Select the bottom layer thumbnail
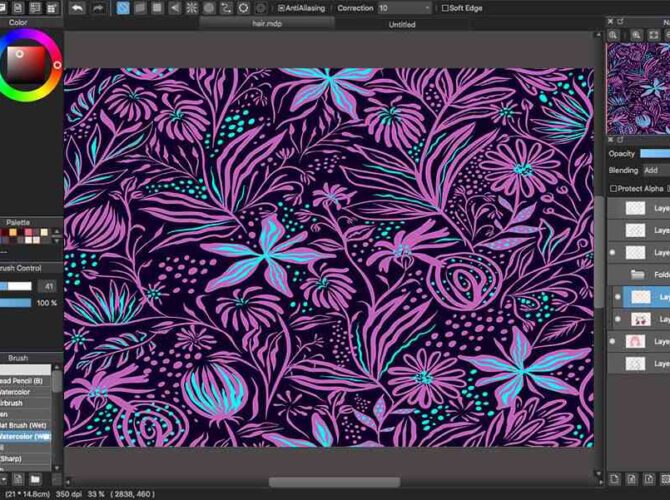Screen dimensions: 670x500 [x=635, y=364]
